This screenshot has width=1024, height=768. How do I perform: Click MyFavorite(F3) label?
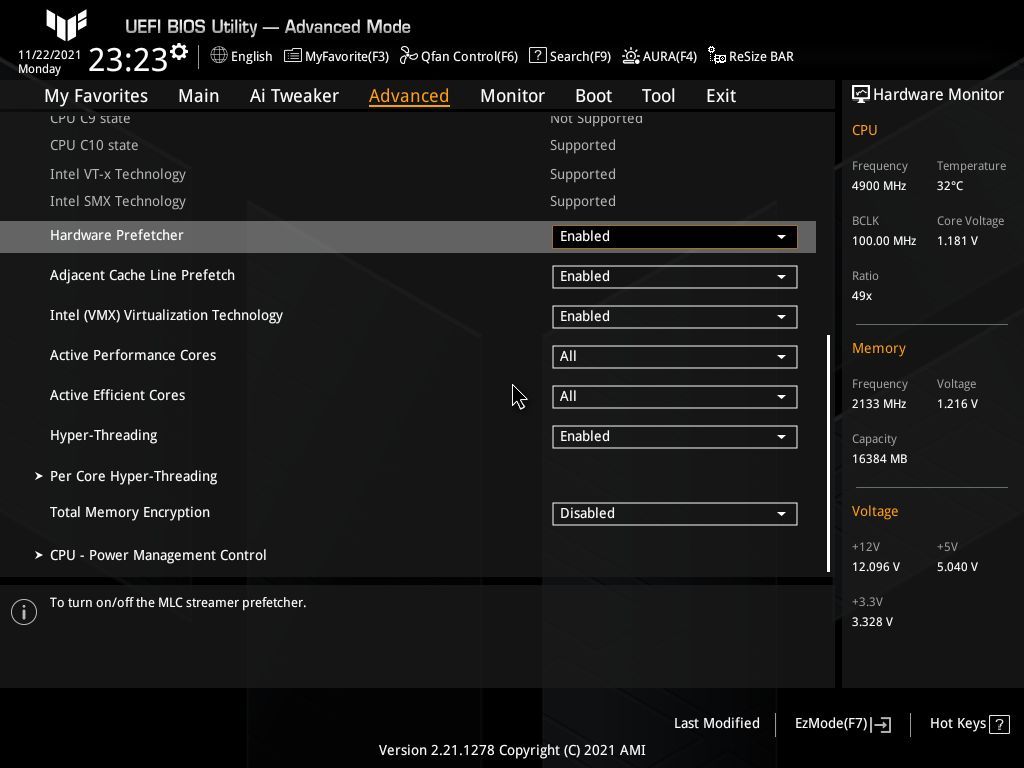[x=347, y=56]
